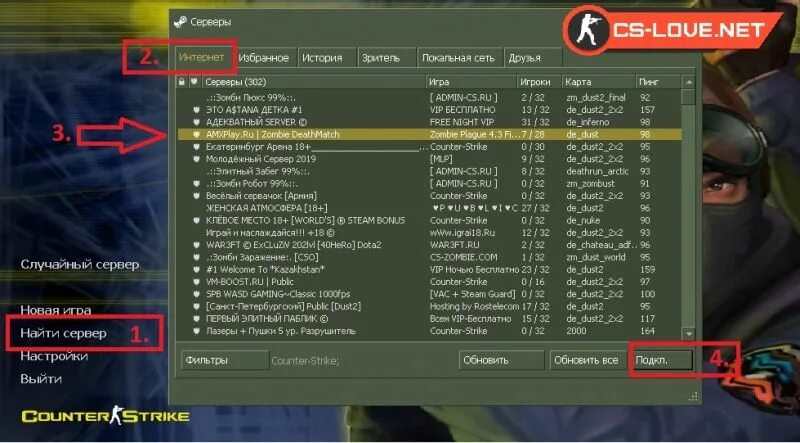
Task: Sort by the Серверы (302) column header
Action: pos(314,82)
